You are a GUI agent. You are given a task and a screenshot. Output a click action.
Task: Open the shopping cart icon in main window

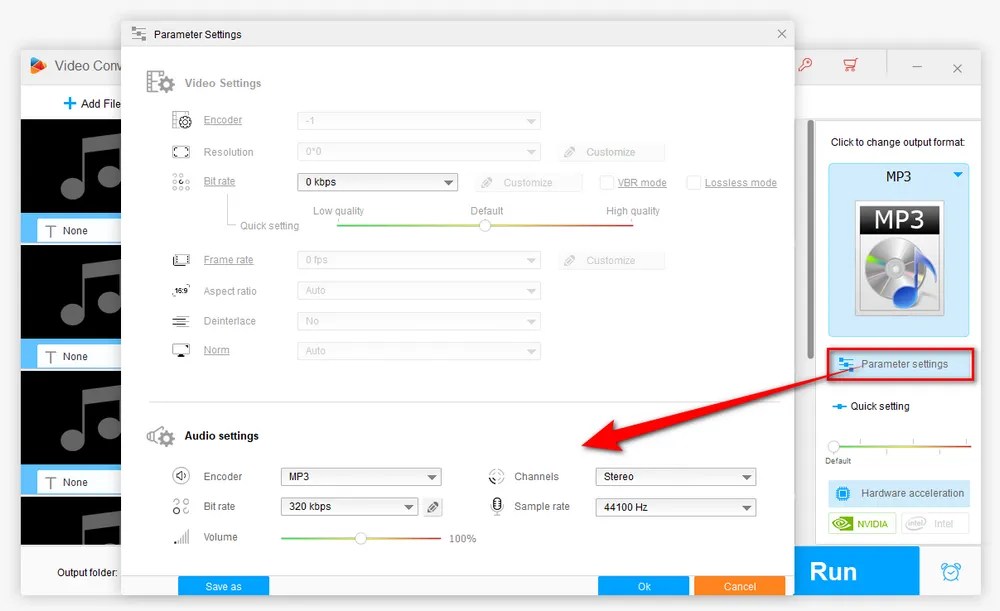click(x=850, y=64)
